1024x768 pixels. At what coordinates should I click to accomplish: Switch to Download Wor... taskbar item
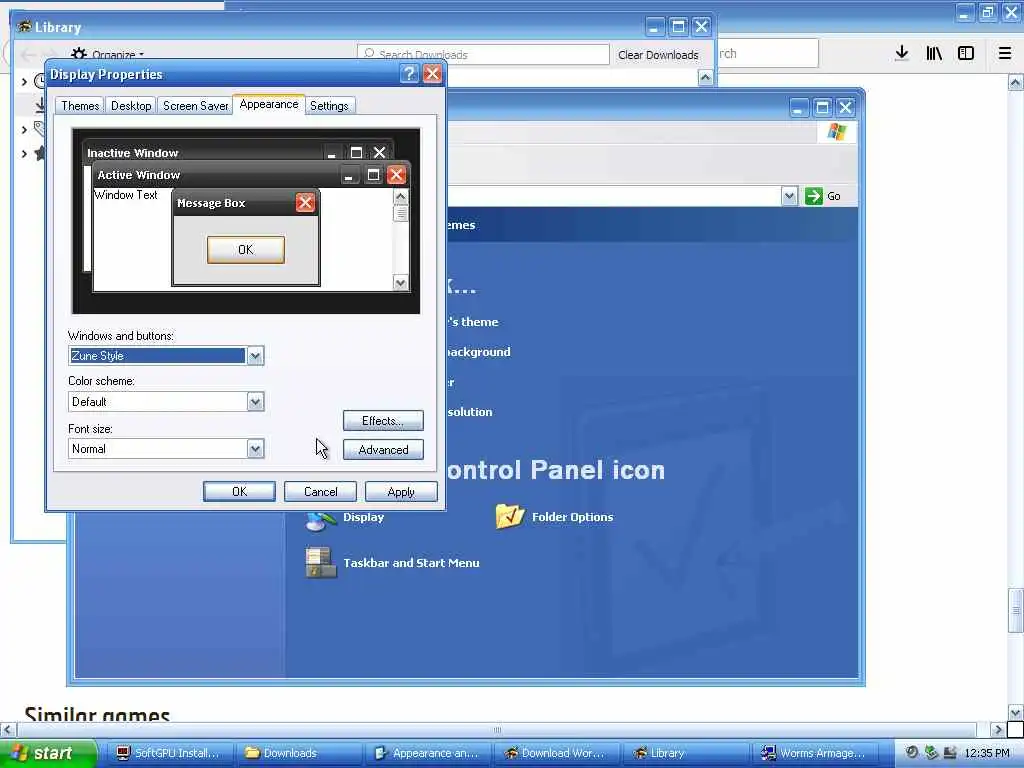tap(556, 753)
